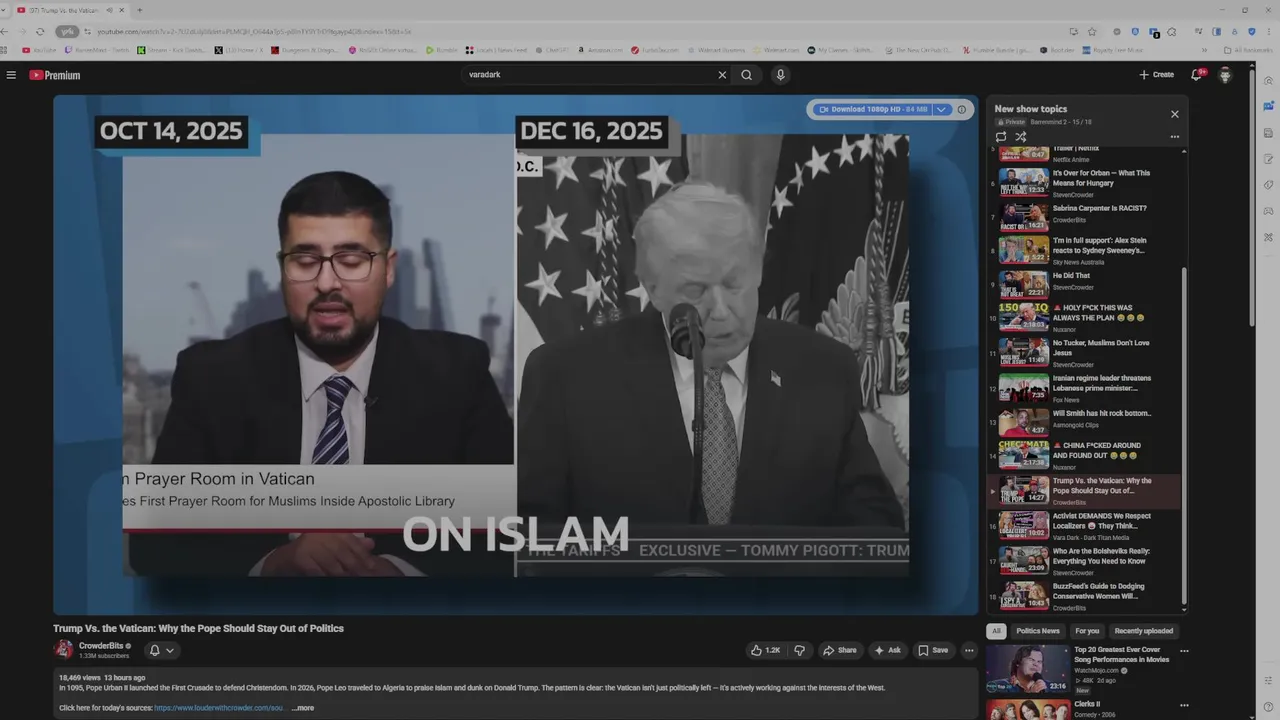The image size is (1280, 720).
Task: Play 'BuzzFeed's Guide to Dodging Conservative Women'
Action: tap(1085, 597)
